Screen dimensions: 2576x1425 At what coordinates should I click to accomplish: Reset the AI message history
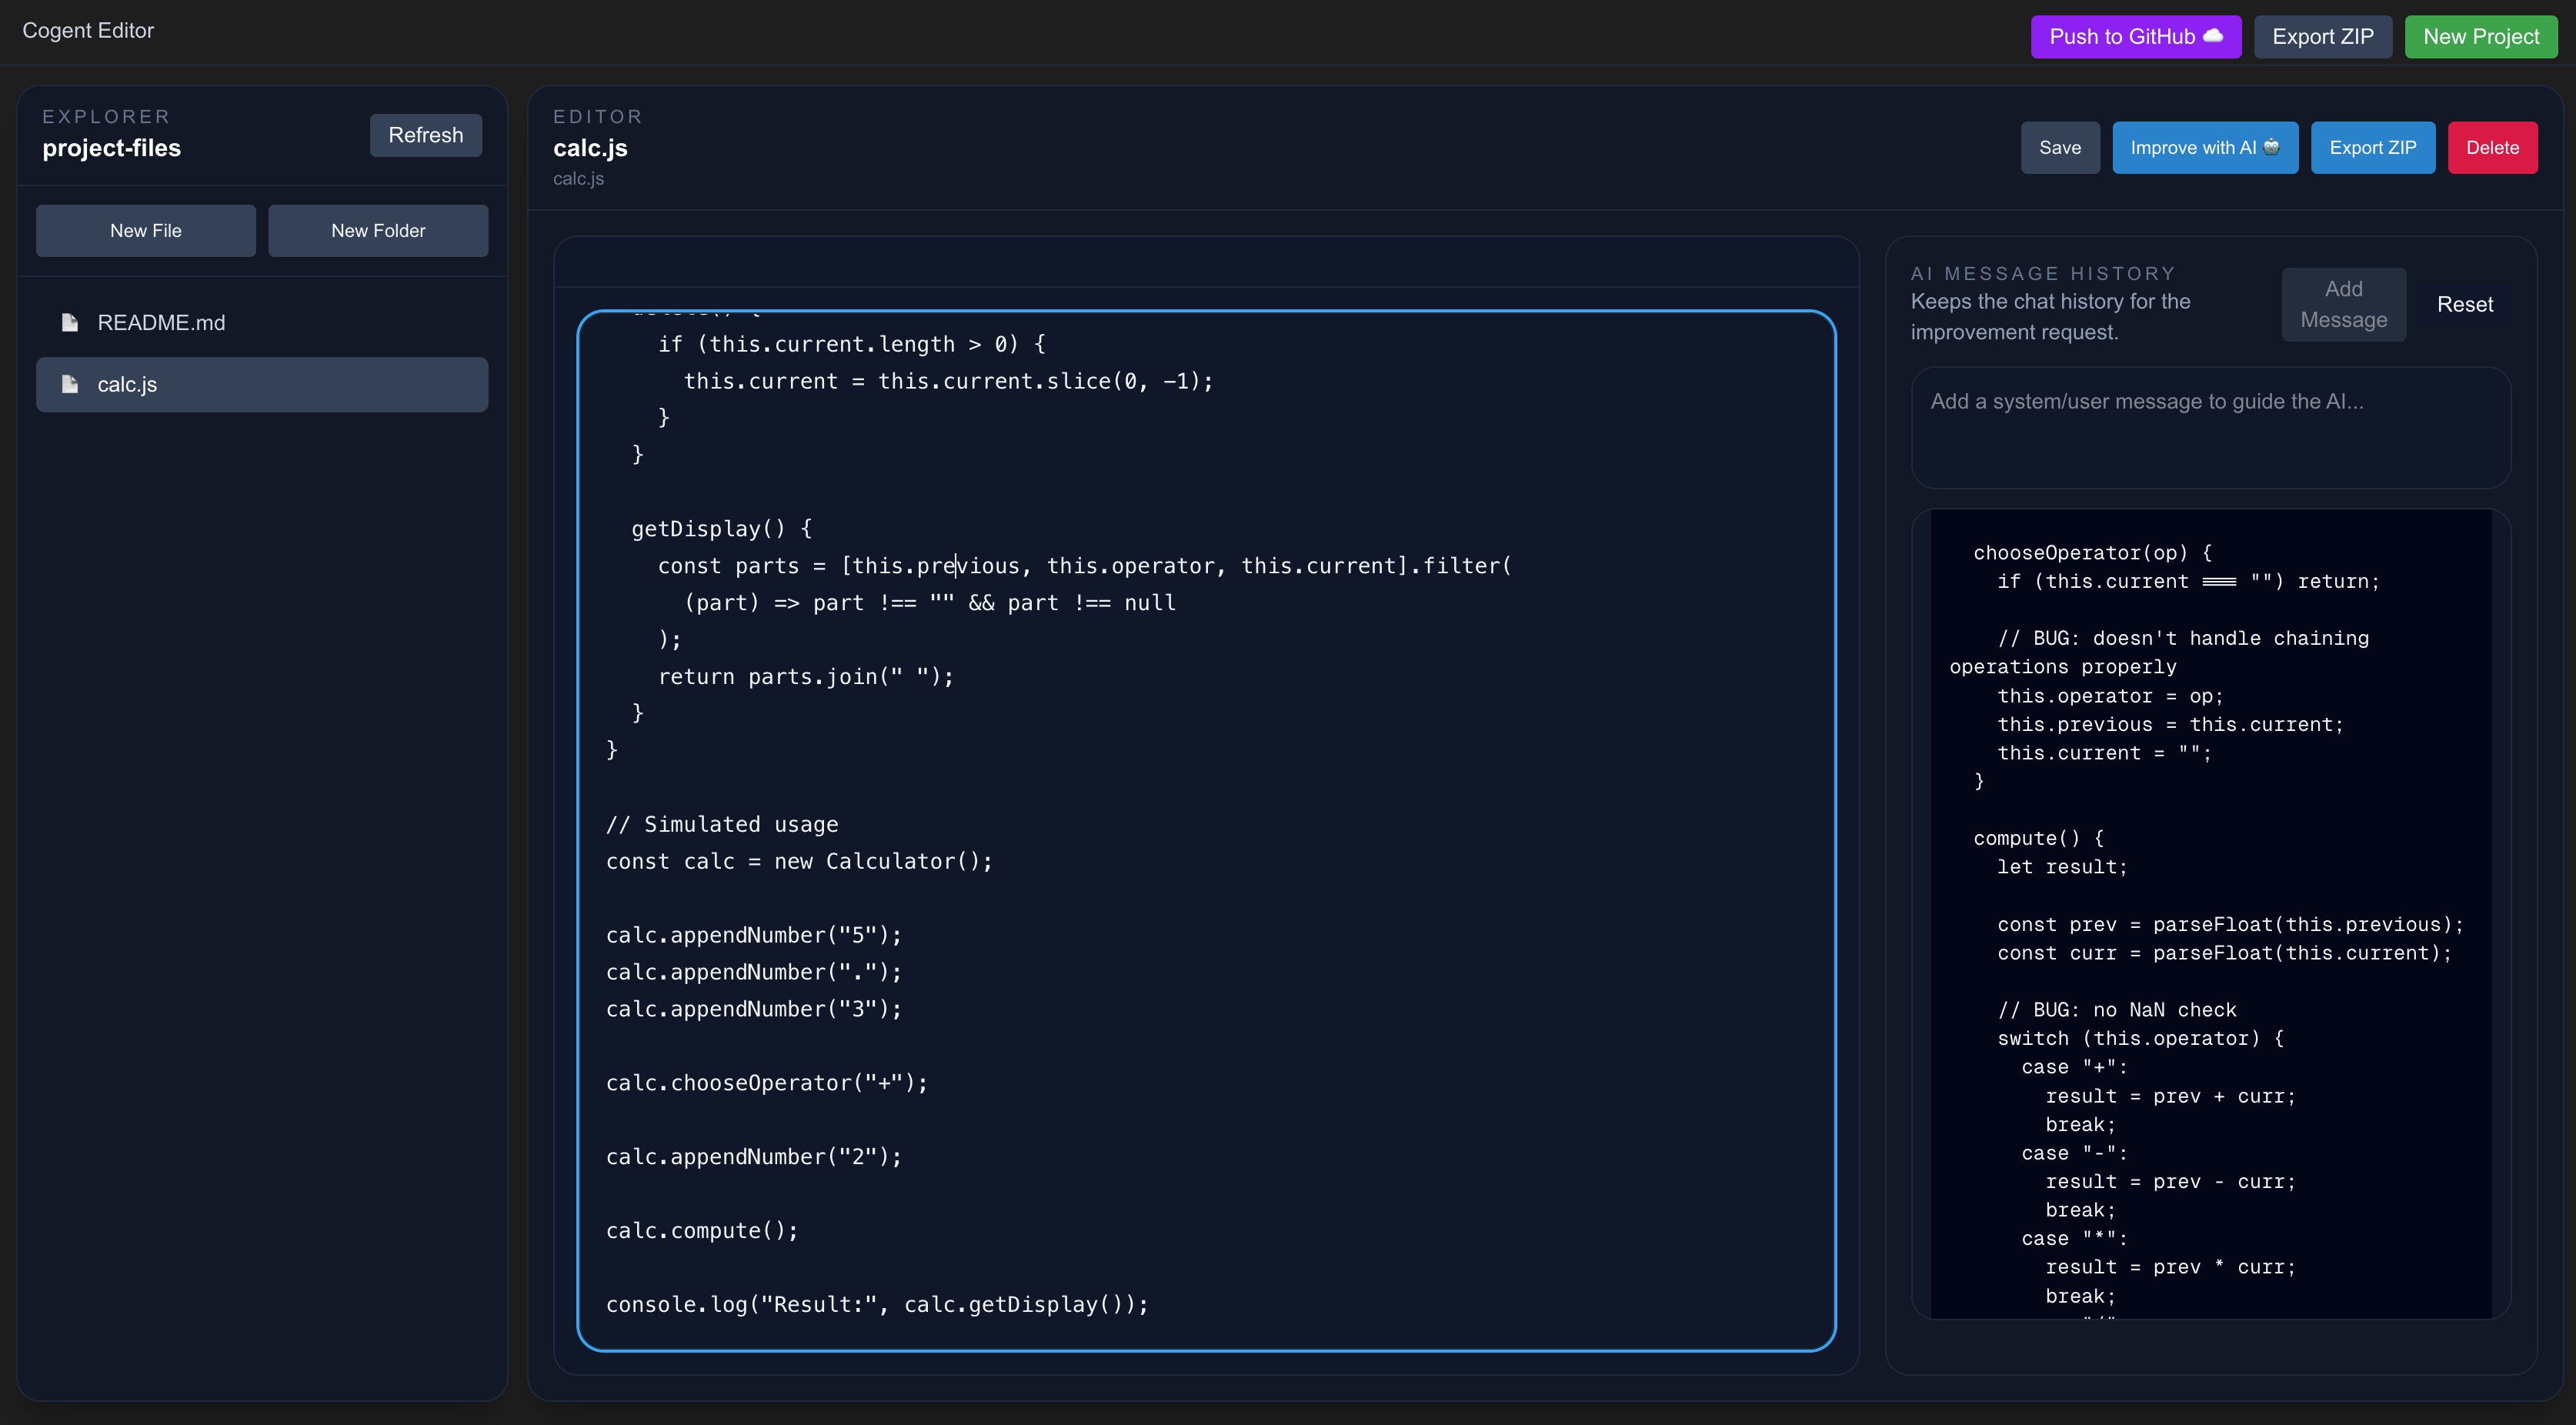[2464, 304]
